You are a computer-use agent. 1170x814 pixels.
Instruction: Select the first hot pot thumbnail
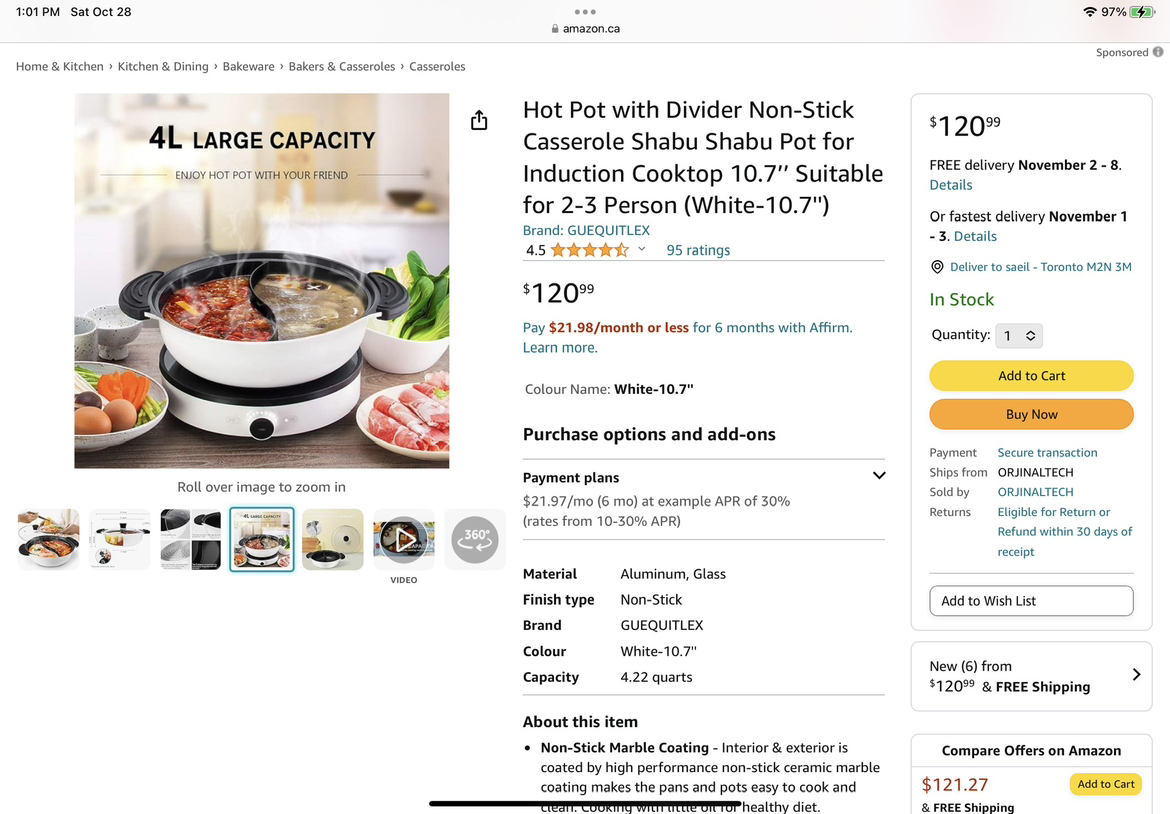49,539
